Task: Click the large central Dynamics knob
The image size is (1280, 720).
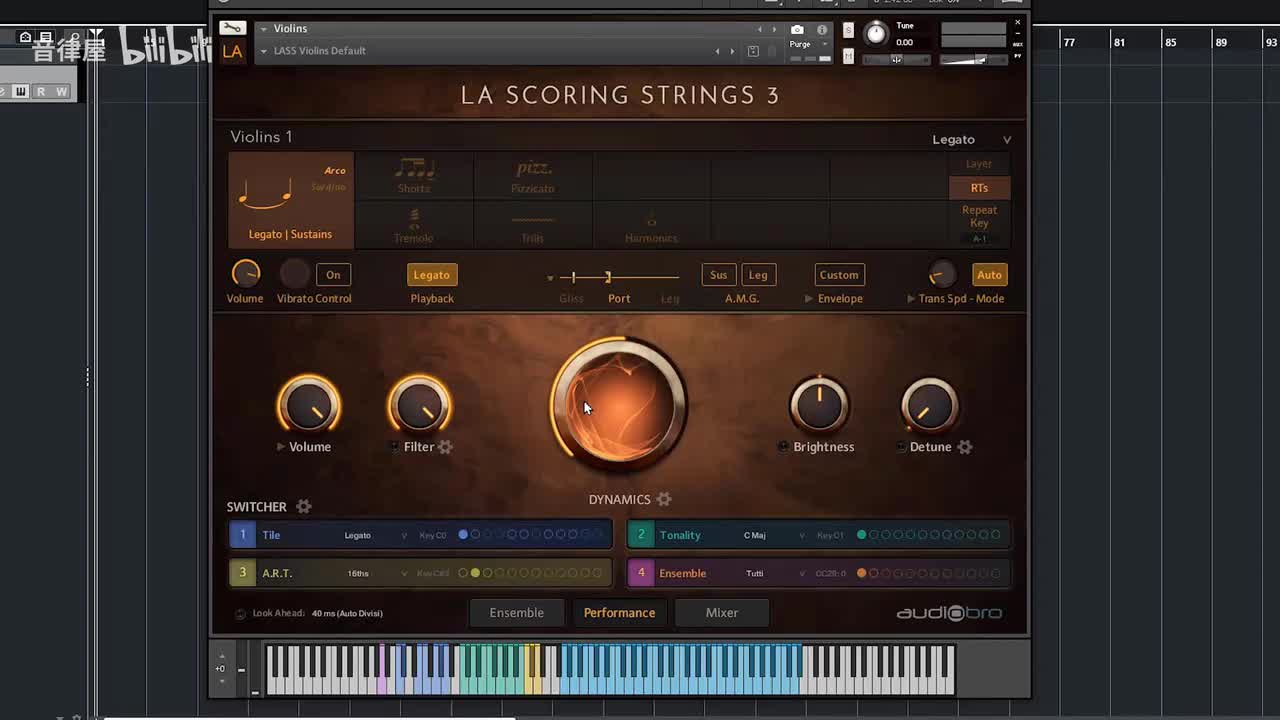Action: (x=619, y=405)
